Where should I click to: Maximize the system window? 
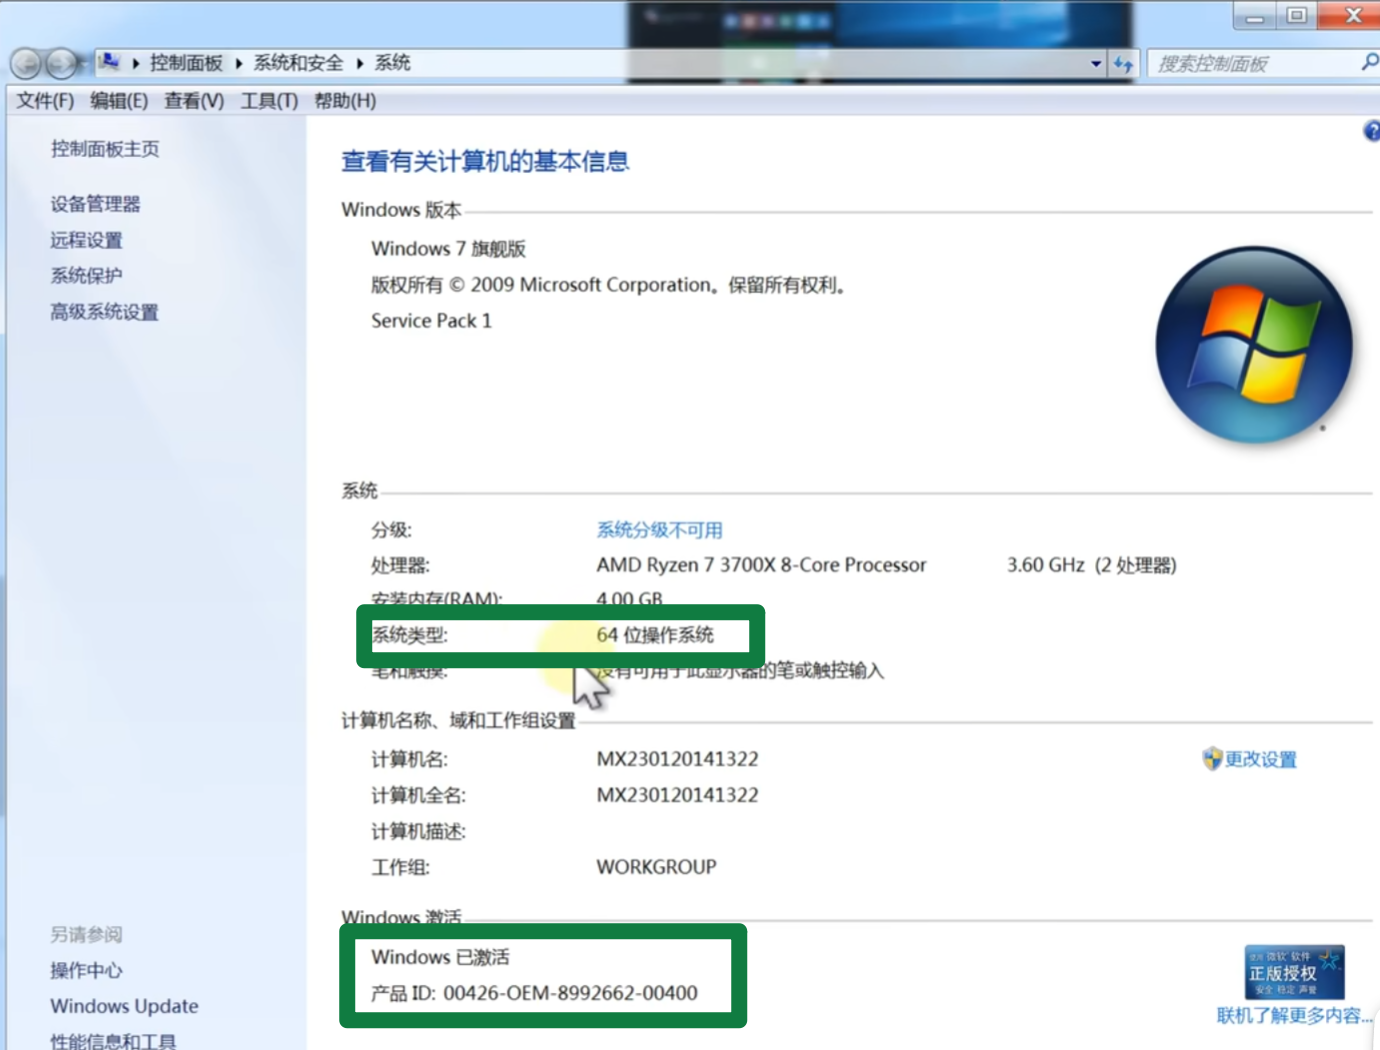click(1297, 15)
